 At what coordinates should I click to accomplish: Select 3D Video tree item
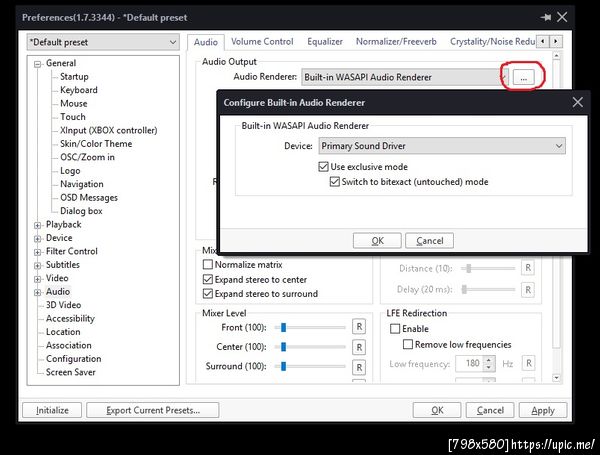coord(64,305)
